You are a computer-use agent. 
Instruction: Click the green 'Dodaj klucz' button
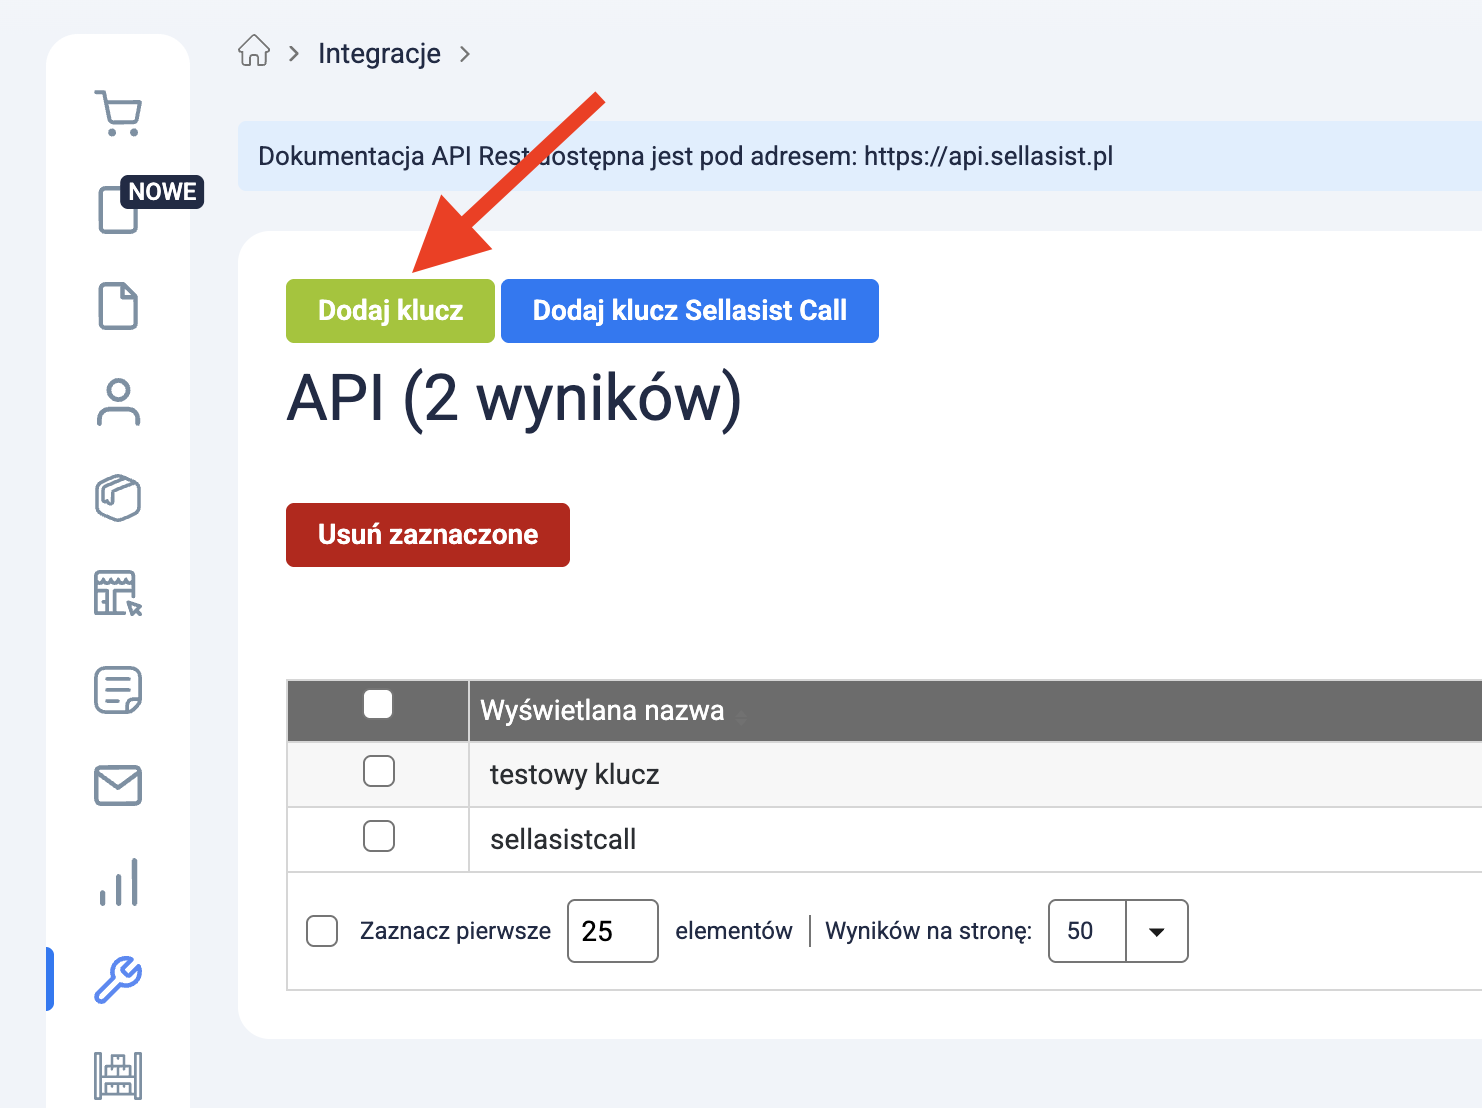[x=390, y=311]
